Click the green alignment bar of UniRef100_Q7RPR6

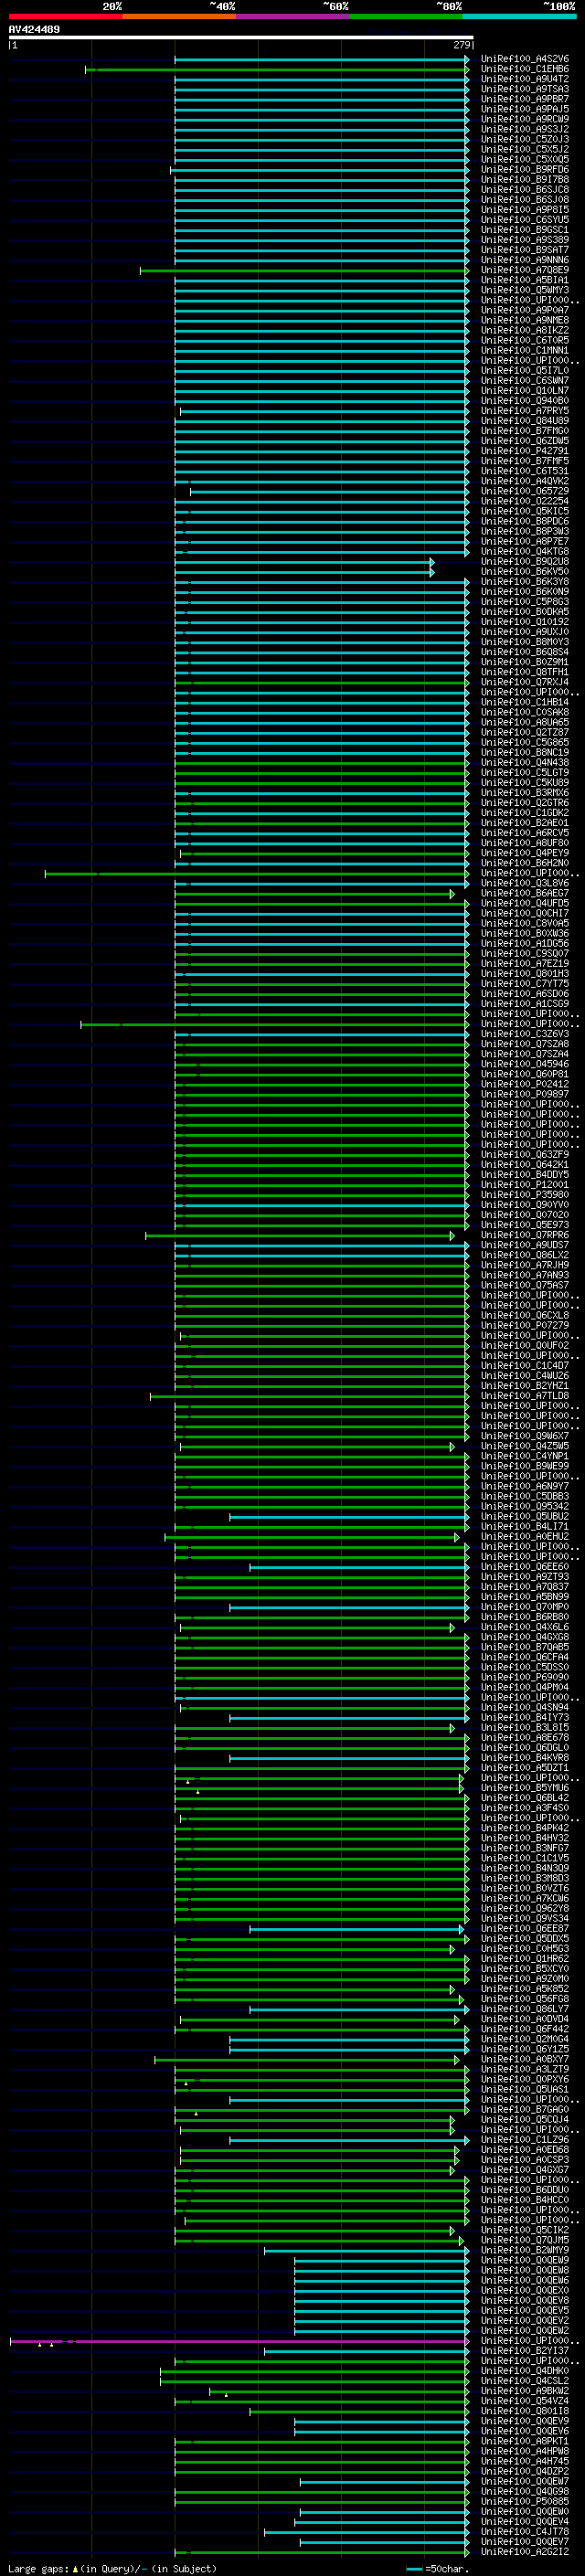click(x=300, y=1236)
